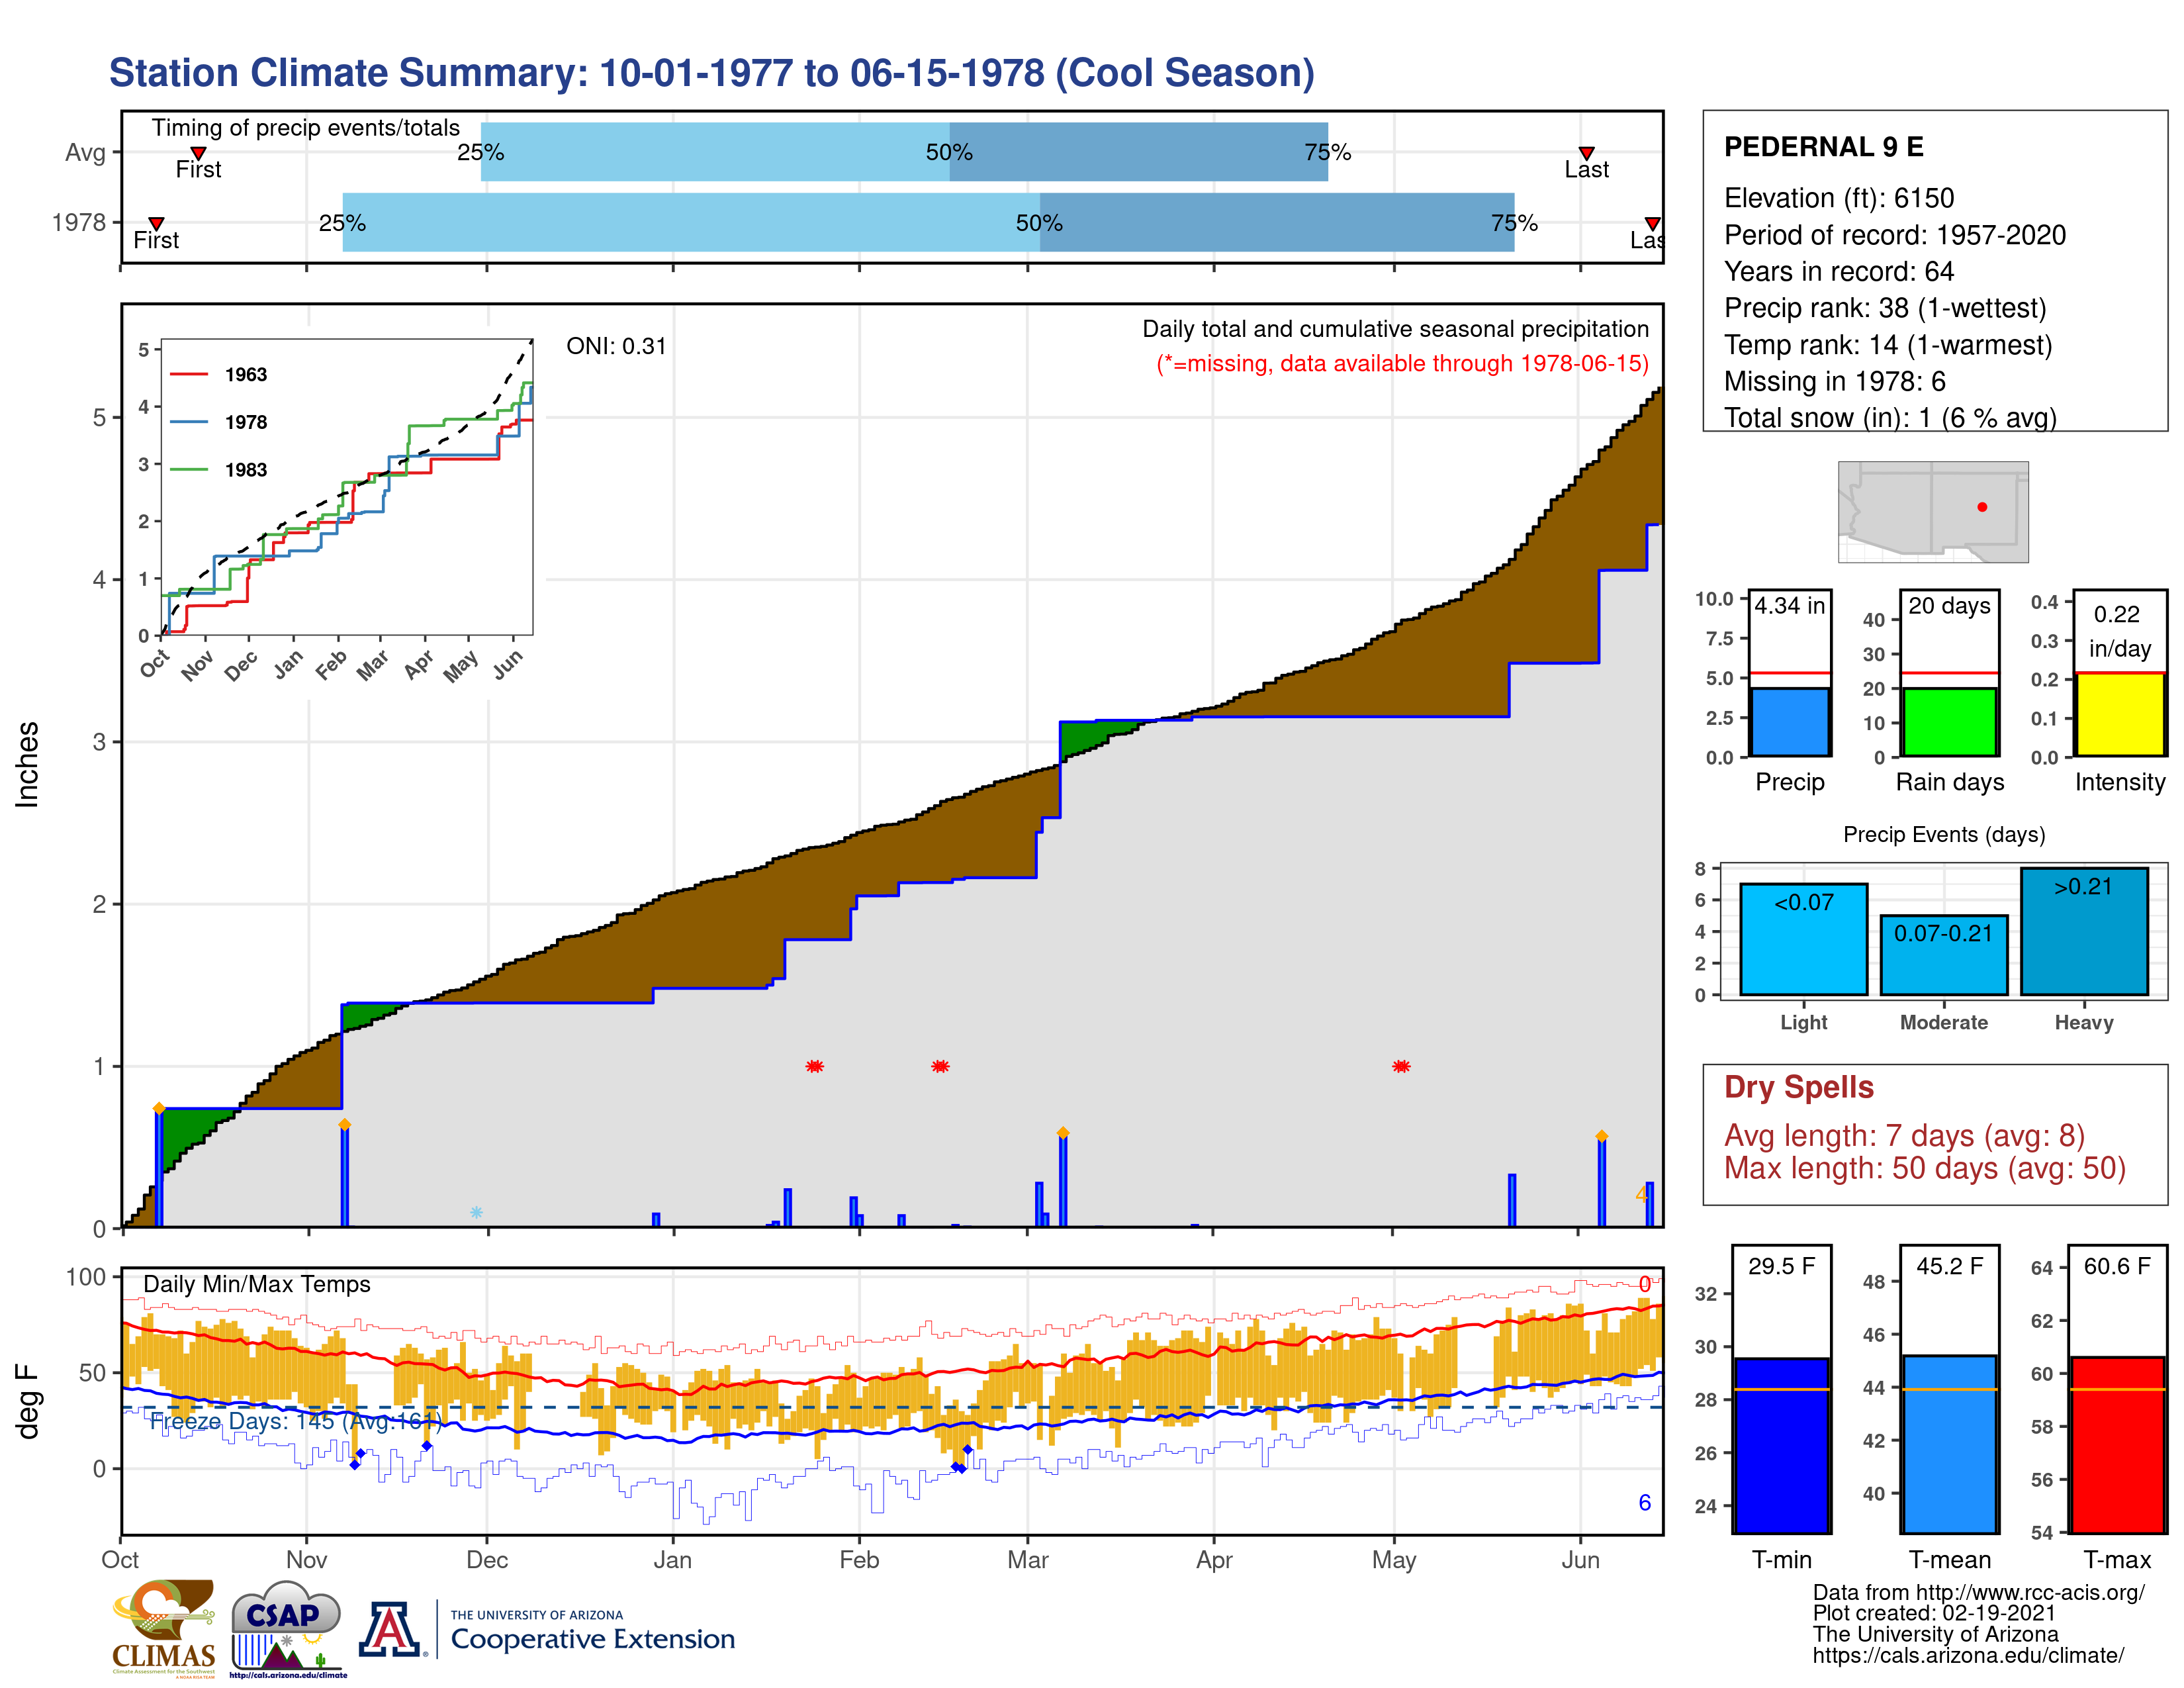Click the PEDERNAL 9 E station name

[1824, 147]
